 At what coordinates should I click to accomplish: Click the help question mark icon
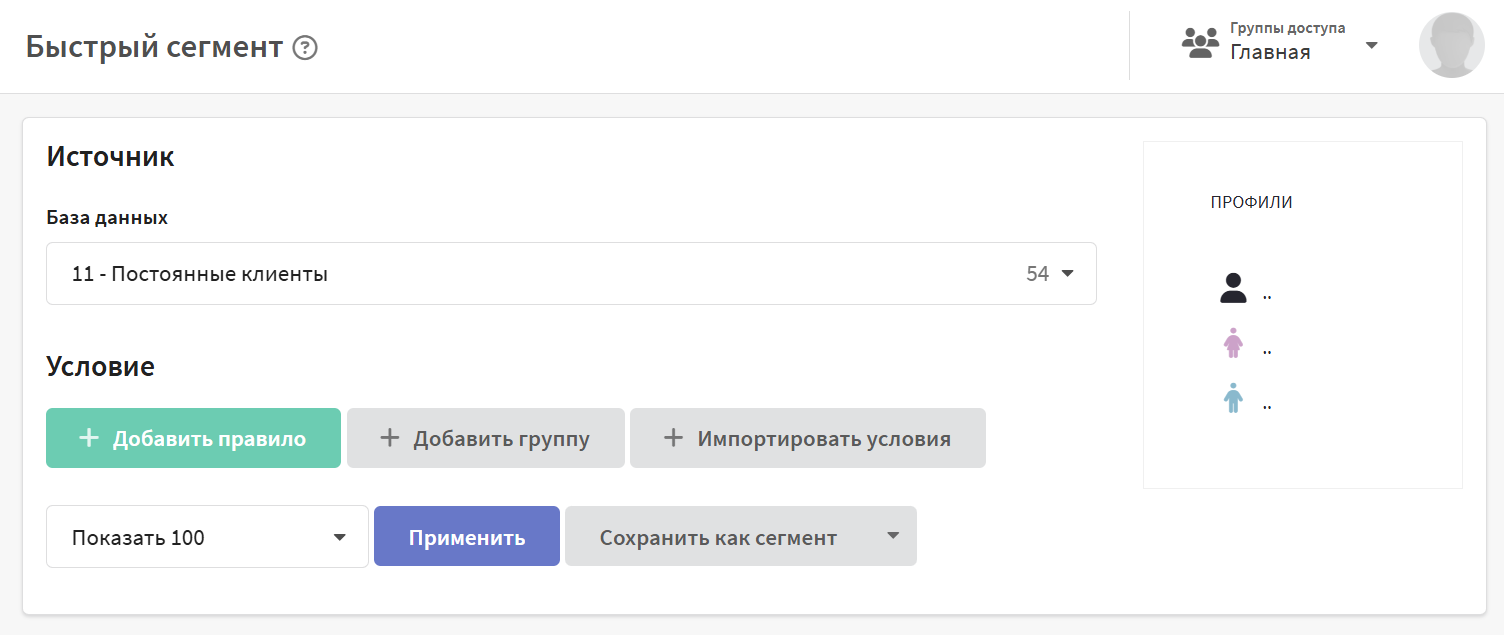click(305, 48)
